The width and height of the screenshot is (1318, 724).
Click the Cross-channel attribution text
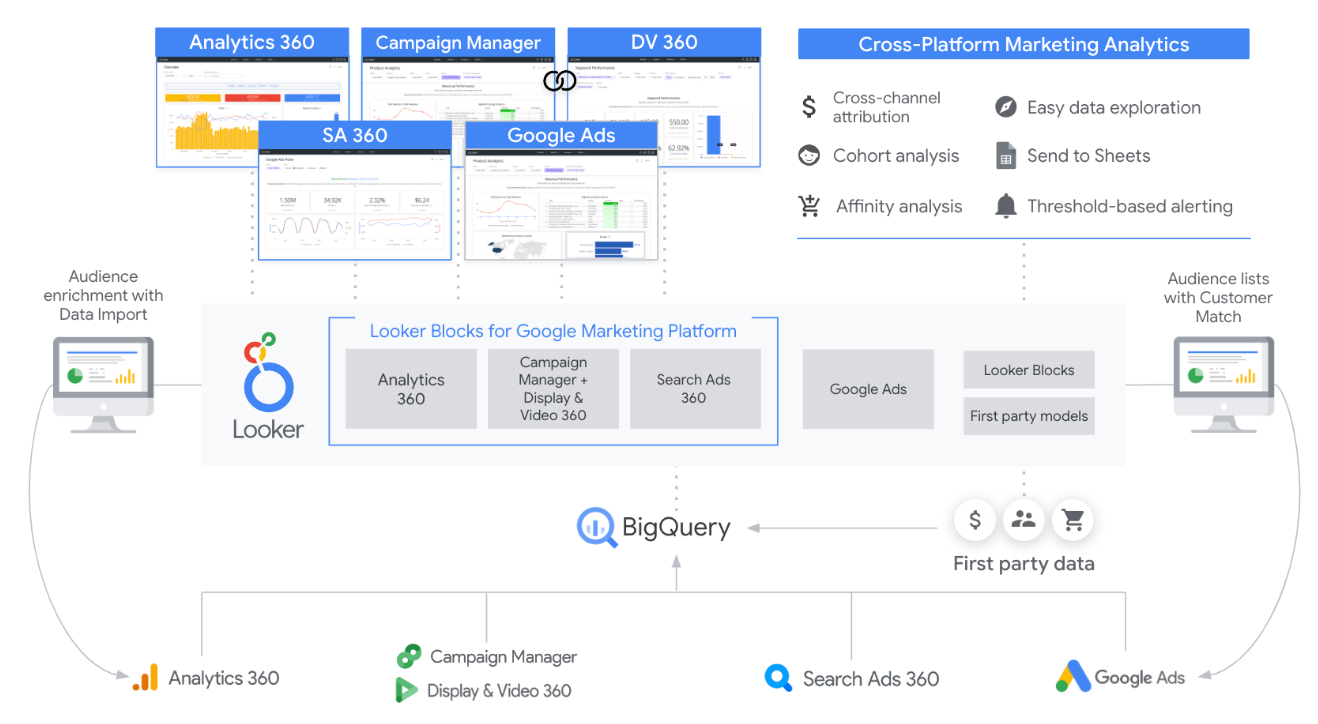click(x=887, y=107)
